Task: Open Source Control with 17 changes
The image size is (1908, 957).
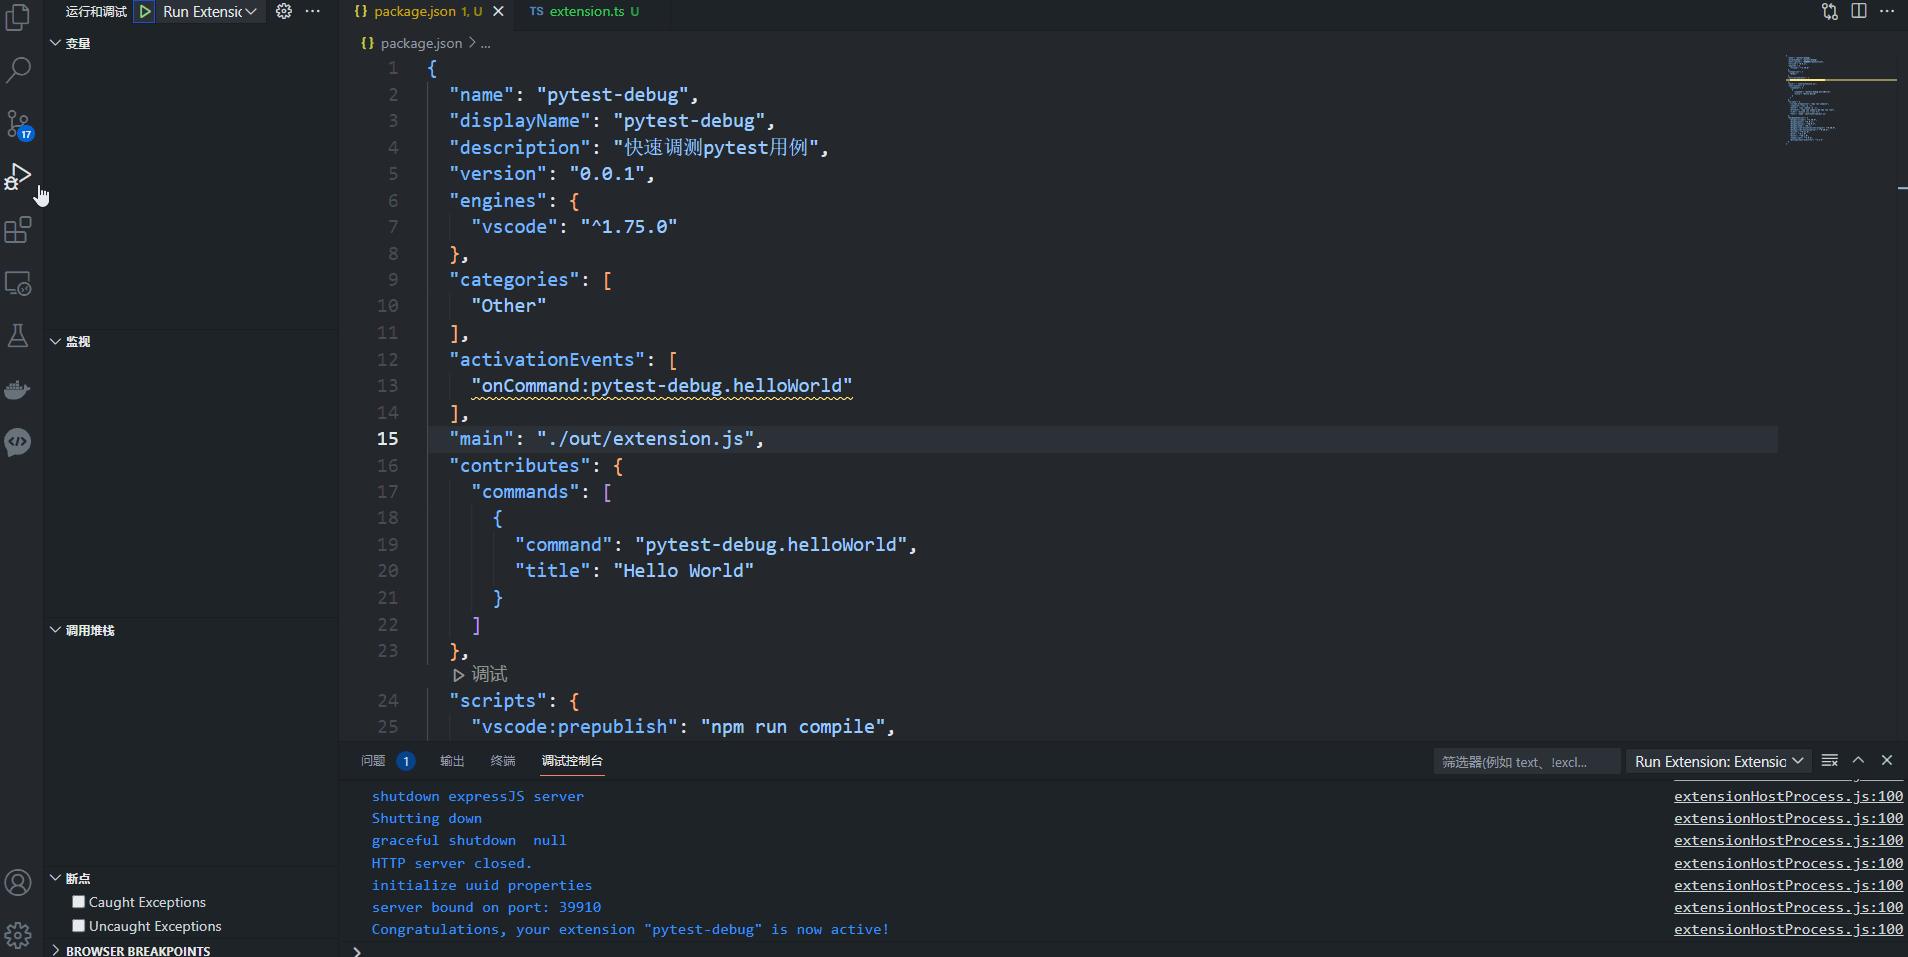Action: (18, 124)
